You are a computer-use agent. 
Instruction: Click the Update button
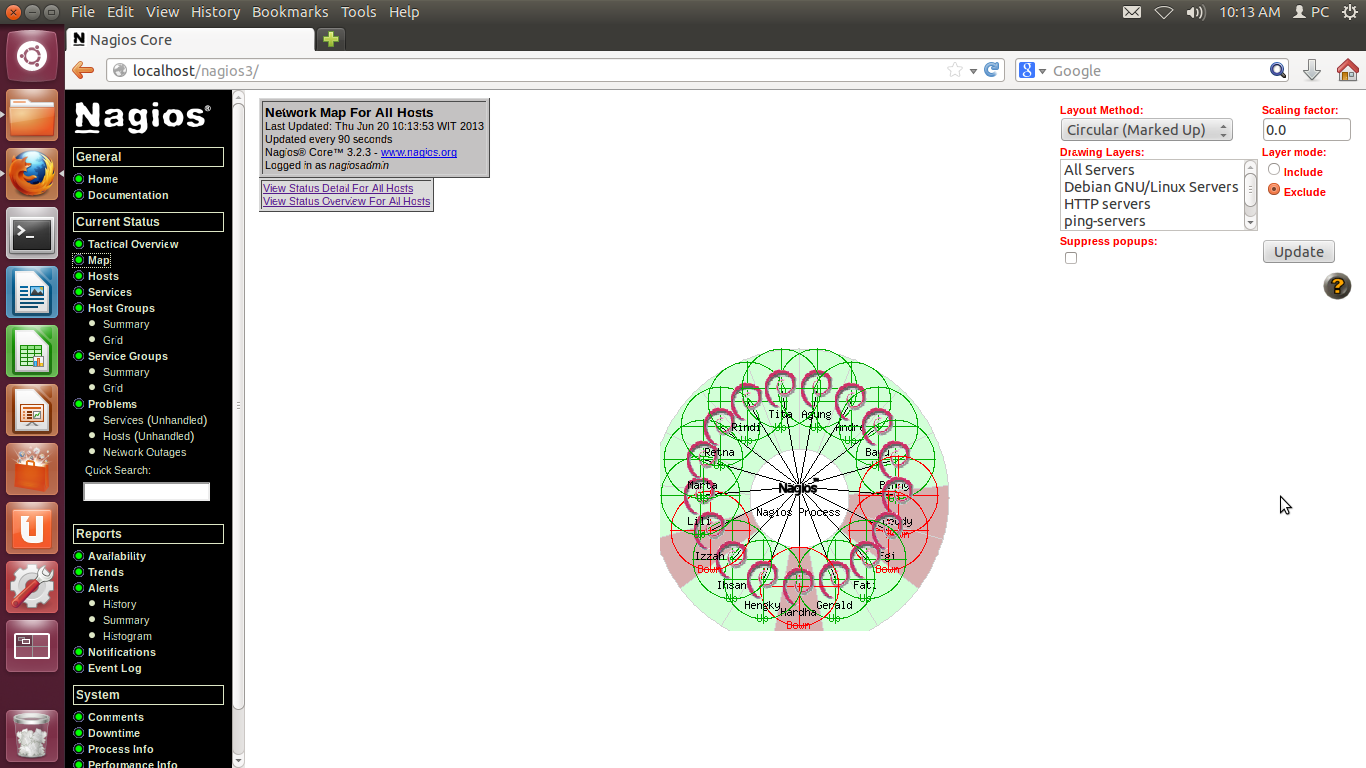[1298, 252]
